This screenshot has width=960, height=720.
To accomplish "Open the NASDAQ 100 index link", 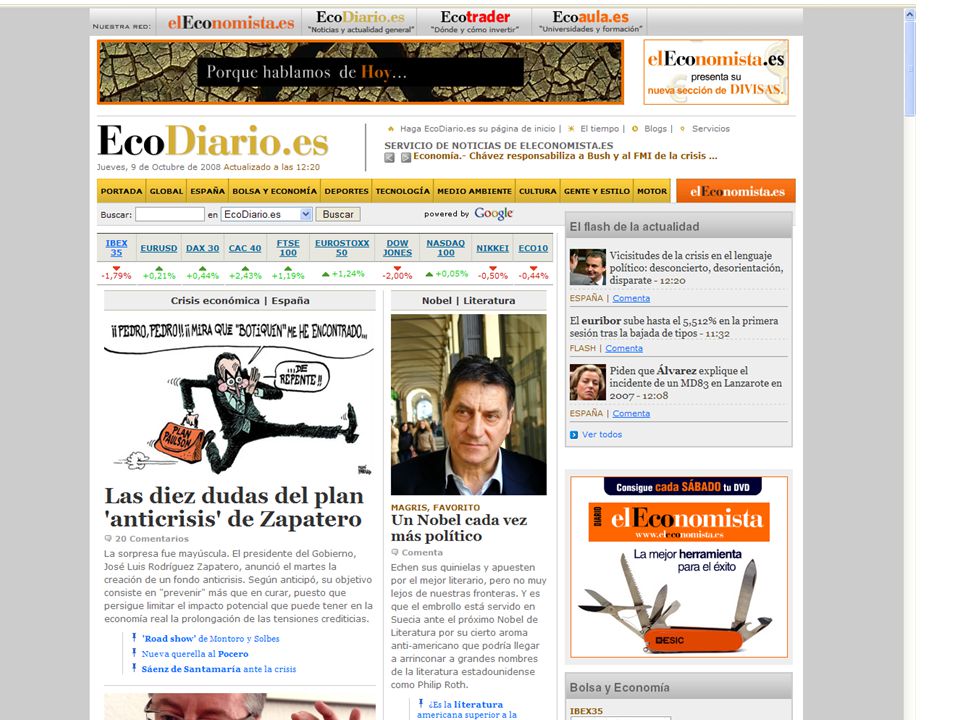I will pos(446,248).
